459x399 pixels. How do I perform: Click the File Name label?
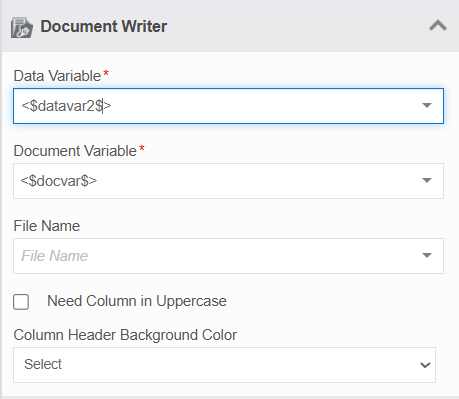pos(47,226)
